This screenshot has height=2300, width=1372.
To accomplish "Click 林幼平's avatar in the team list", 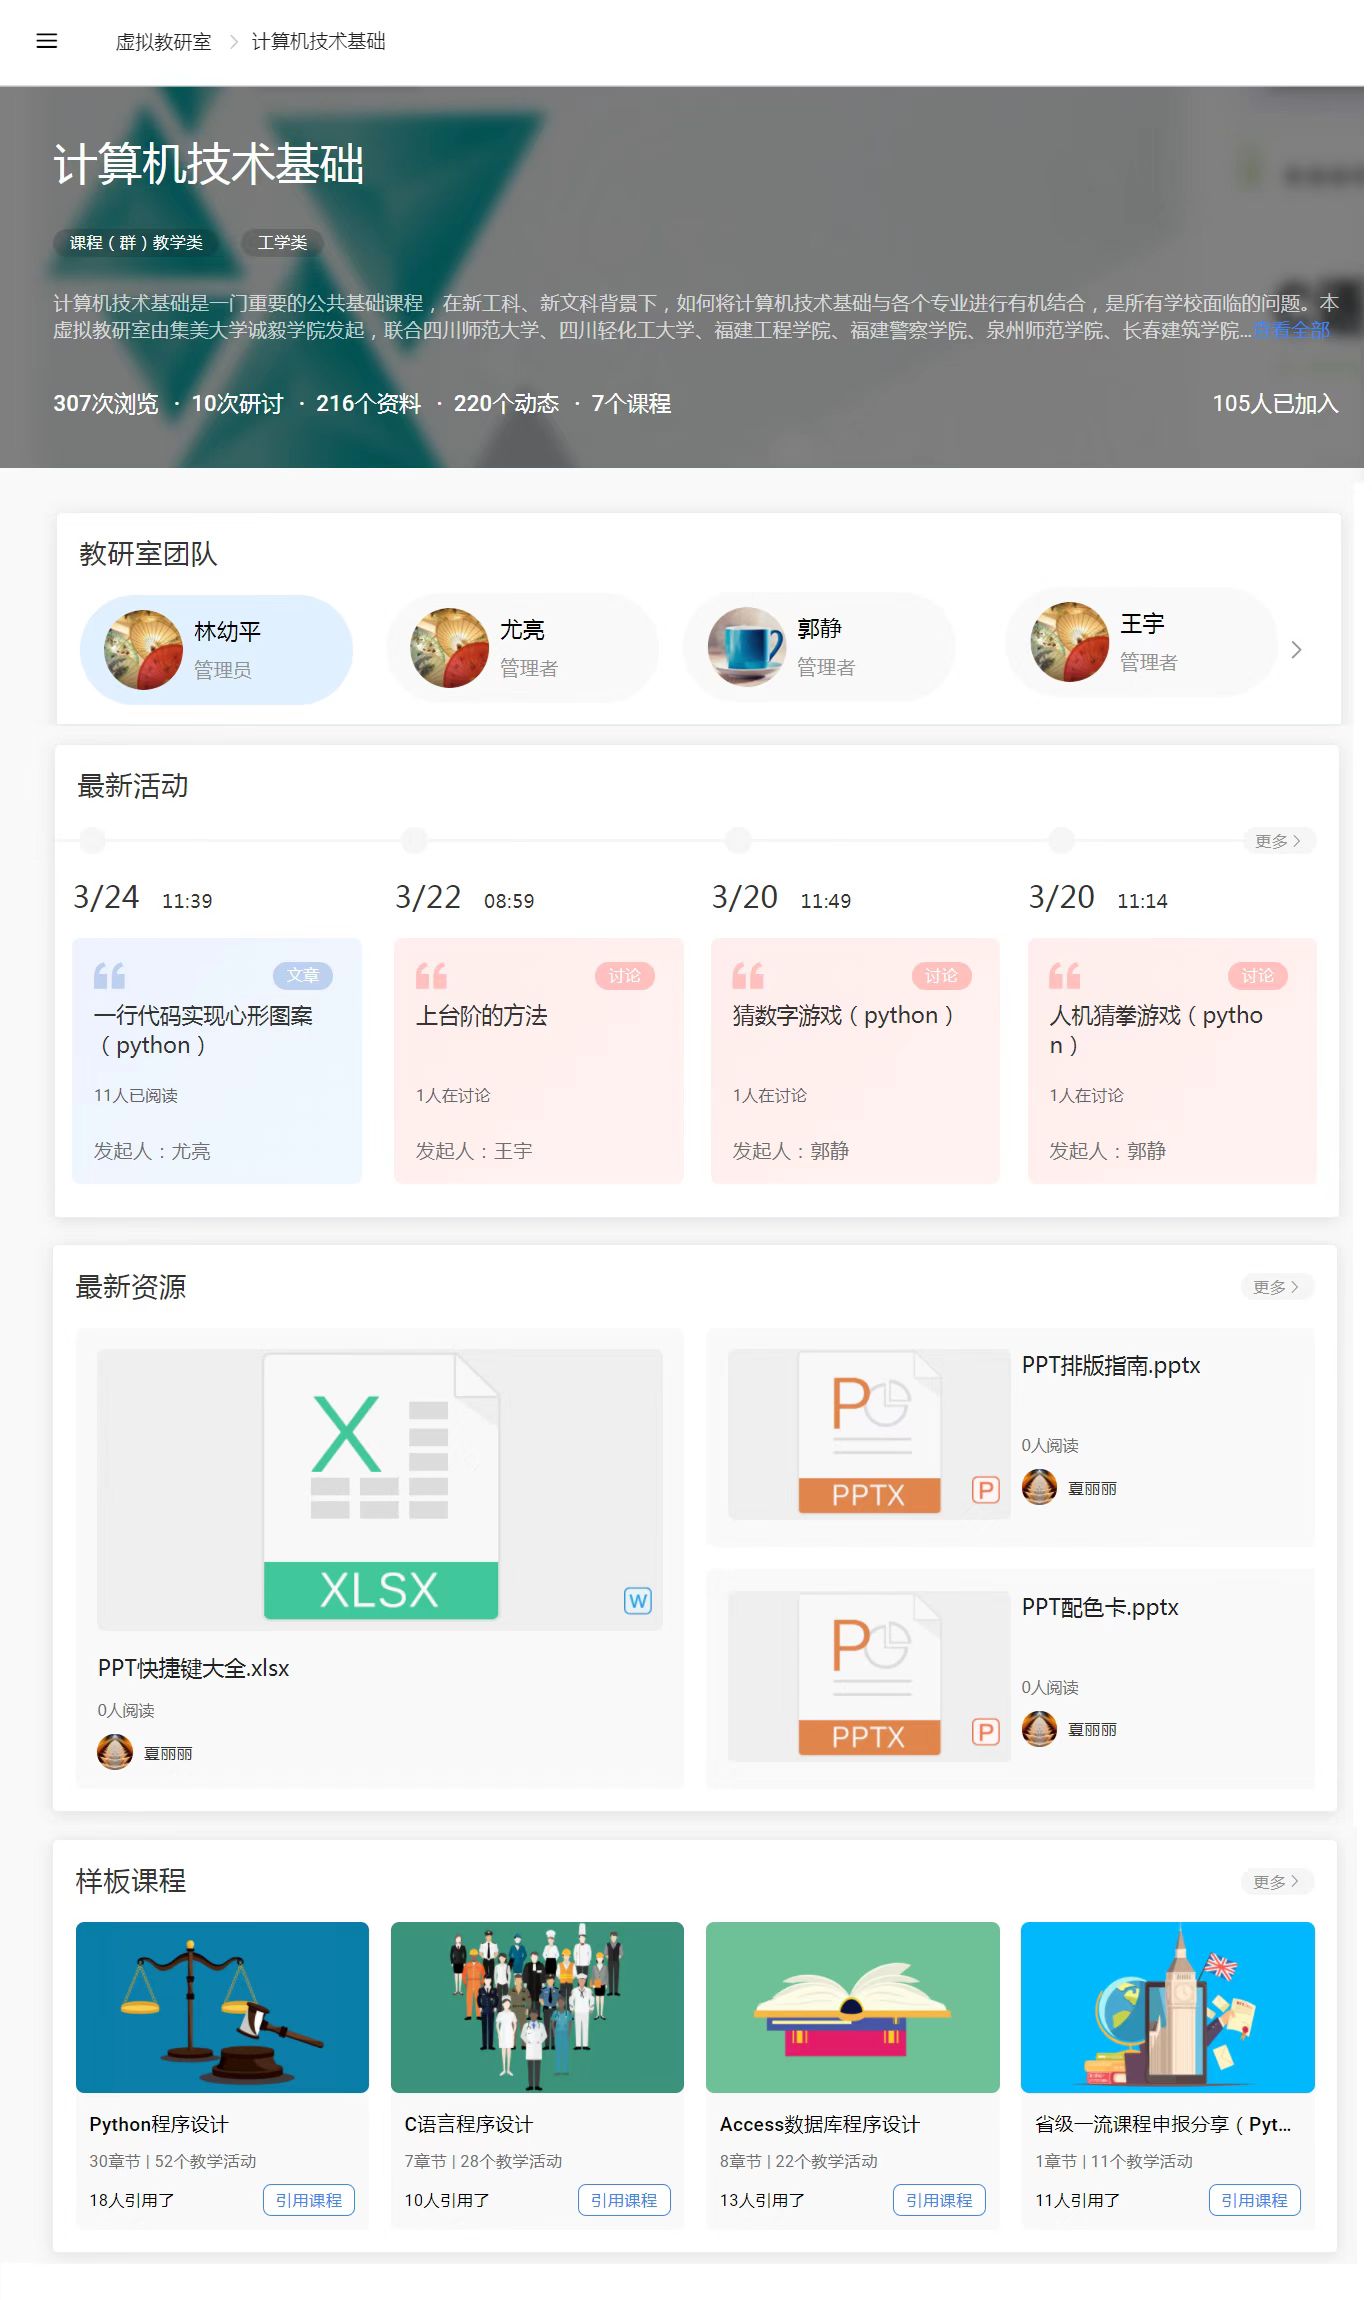I will [x=143, y=650].
